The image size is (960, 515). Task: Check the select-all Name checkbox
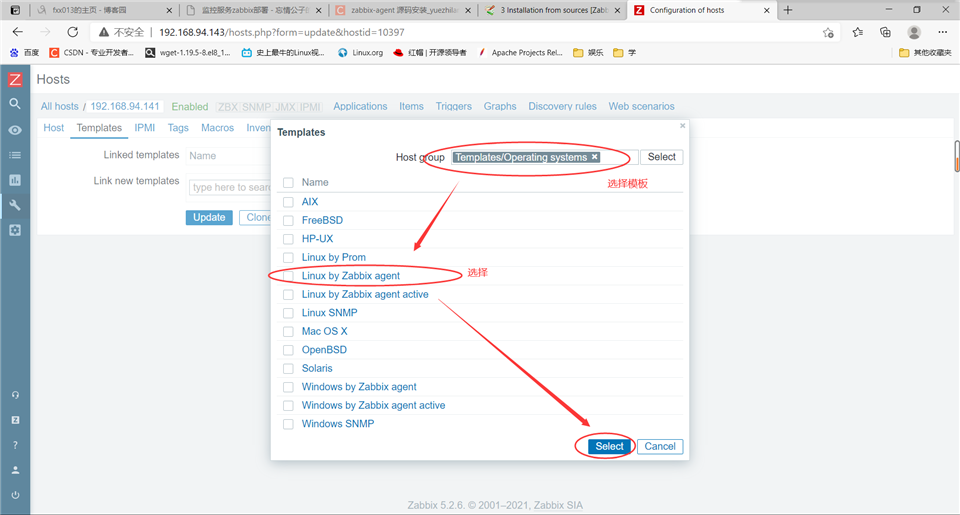[288, 182]
